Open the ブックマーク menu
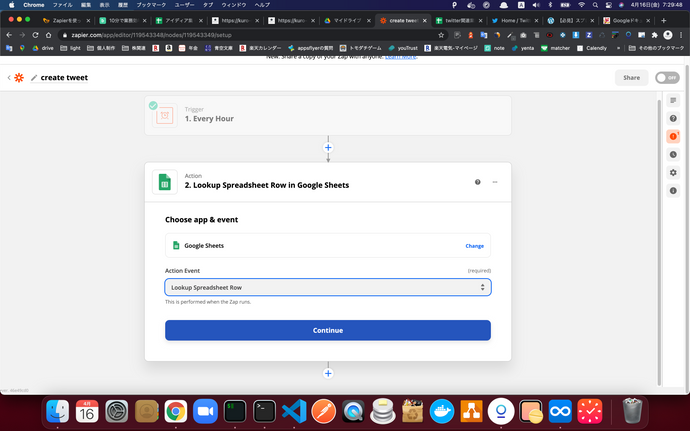The height and width of the screenshot is (431, 690). pyautogui.click(x=151, y=5)
